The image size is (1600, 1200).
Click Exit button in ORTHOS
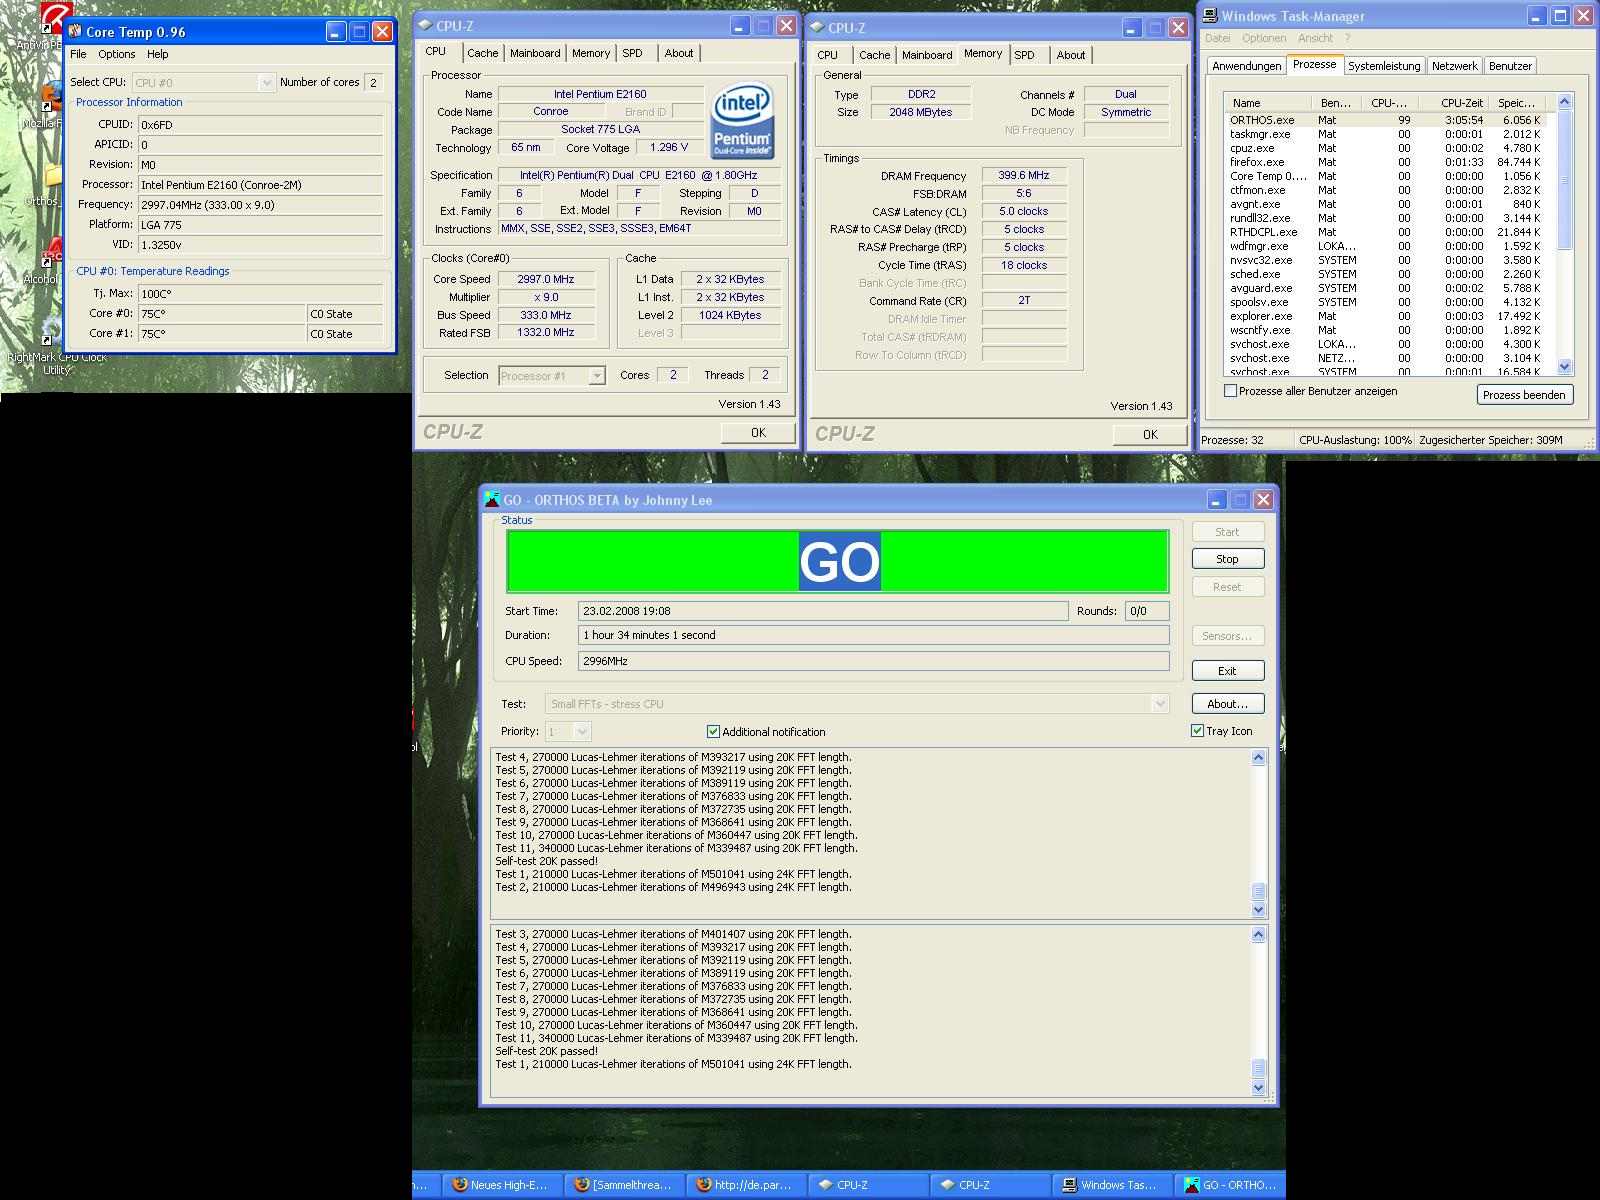(x=1227, y=671)
